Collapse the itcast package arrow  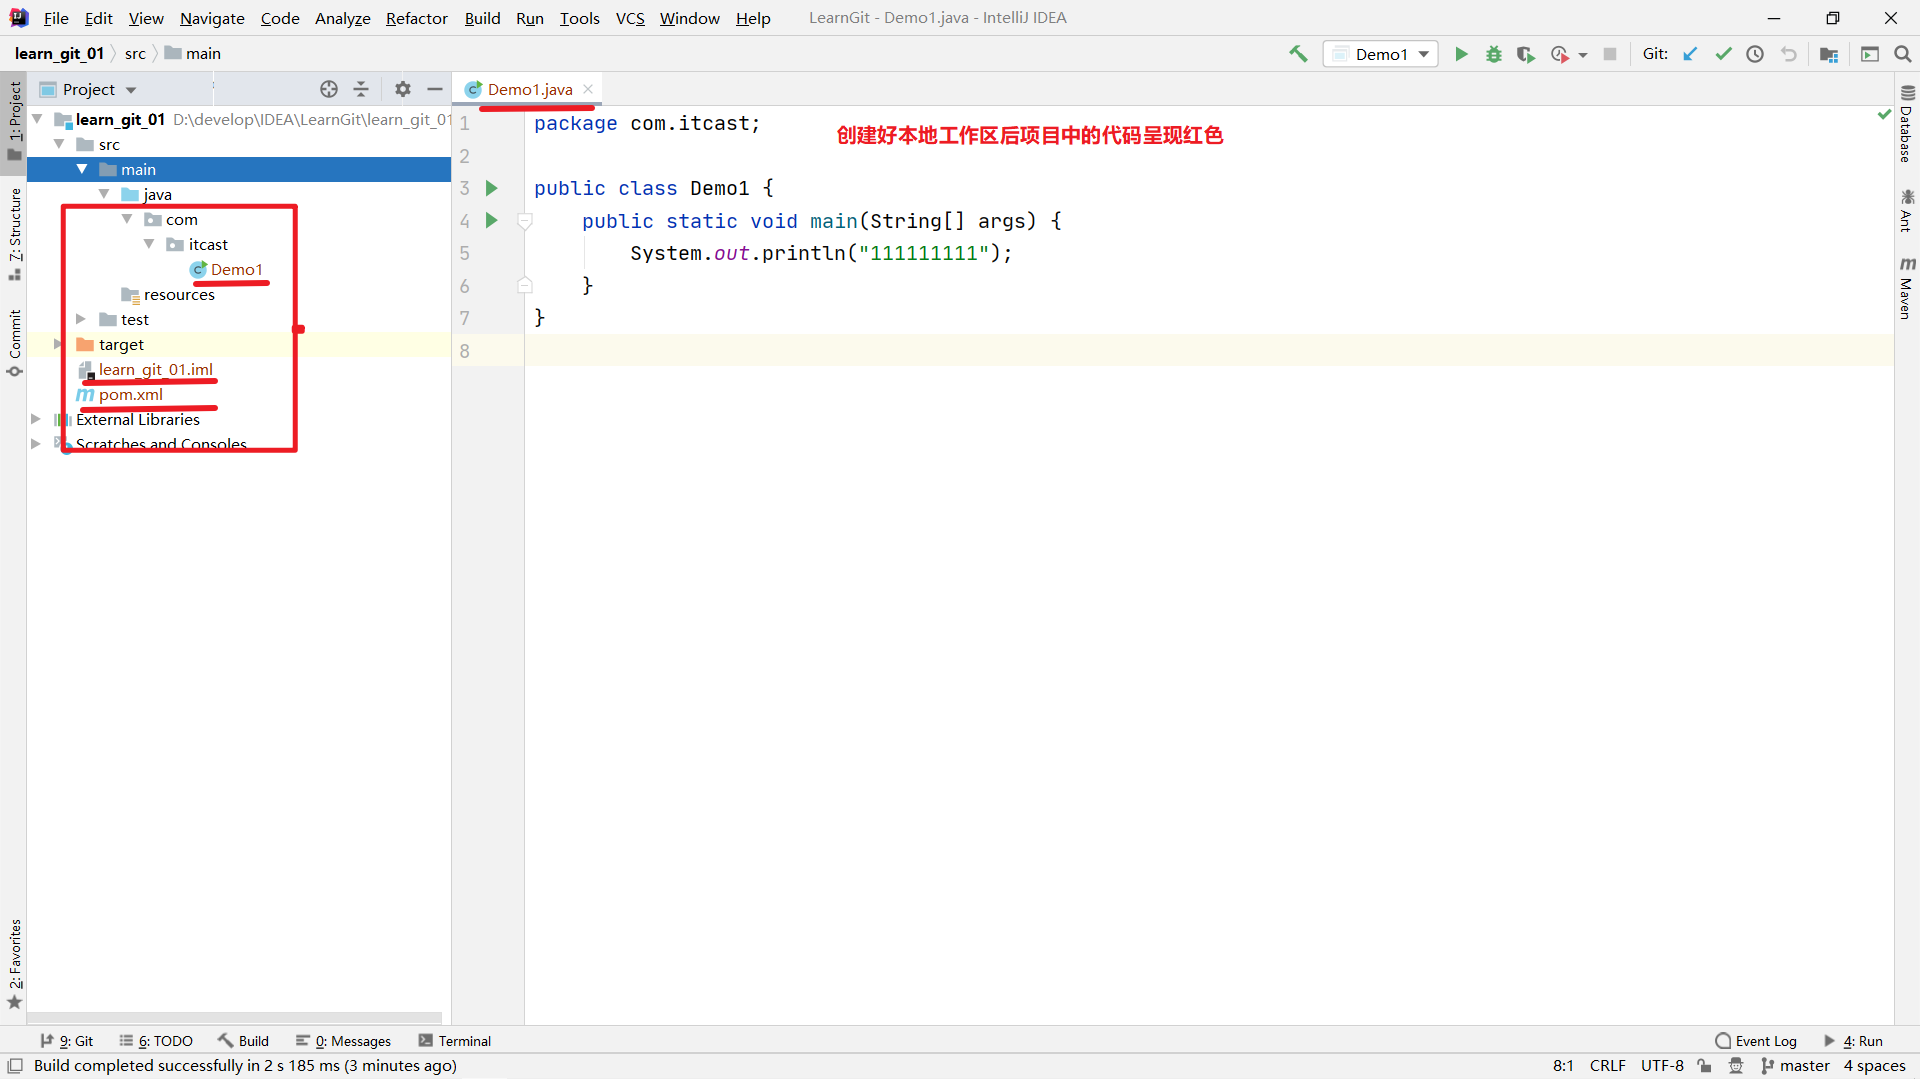[150, 244]
